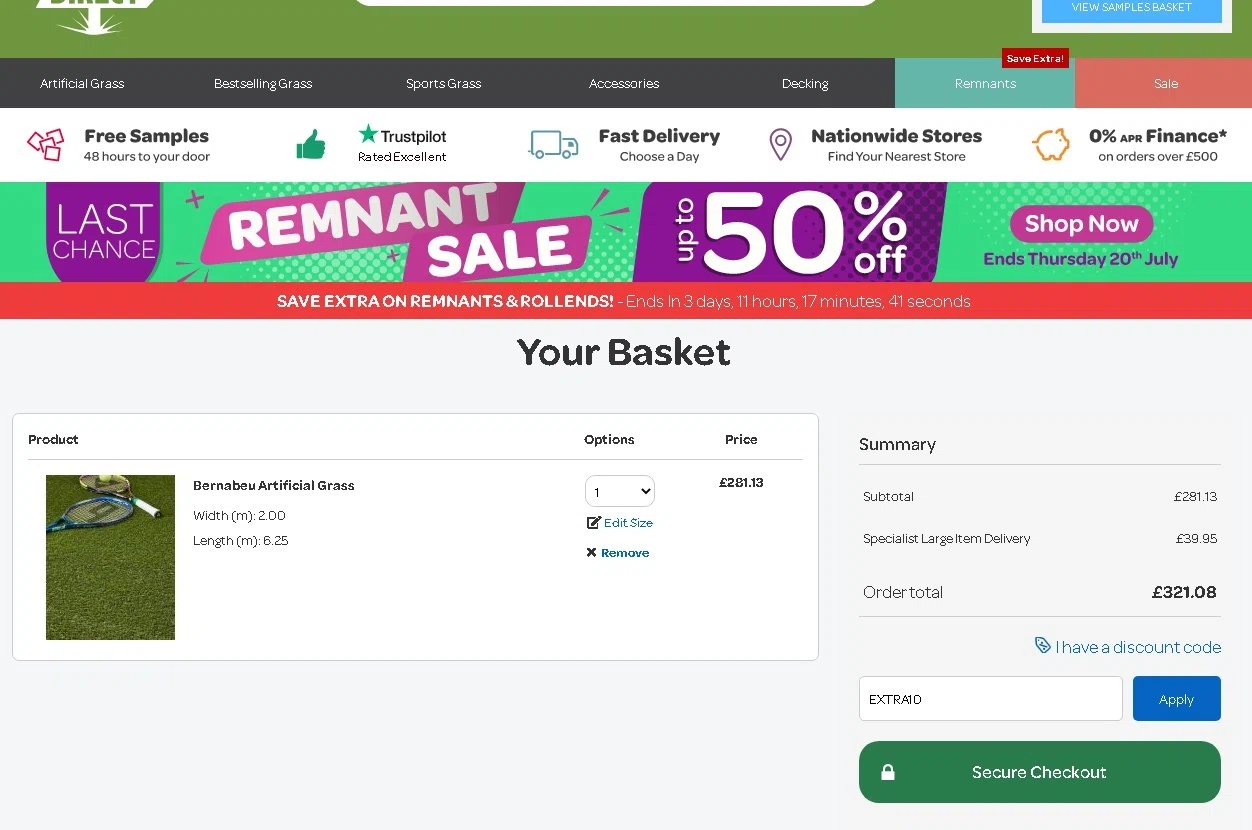The height and width of the screenshot is (830, 1252).
Task: Click the Fast Delivery truck icon
Action: tap(553, 145)
